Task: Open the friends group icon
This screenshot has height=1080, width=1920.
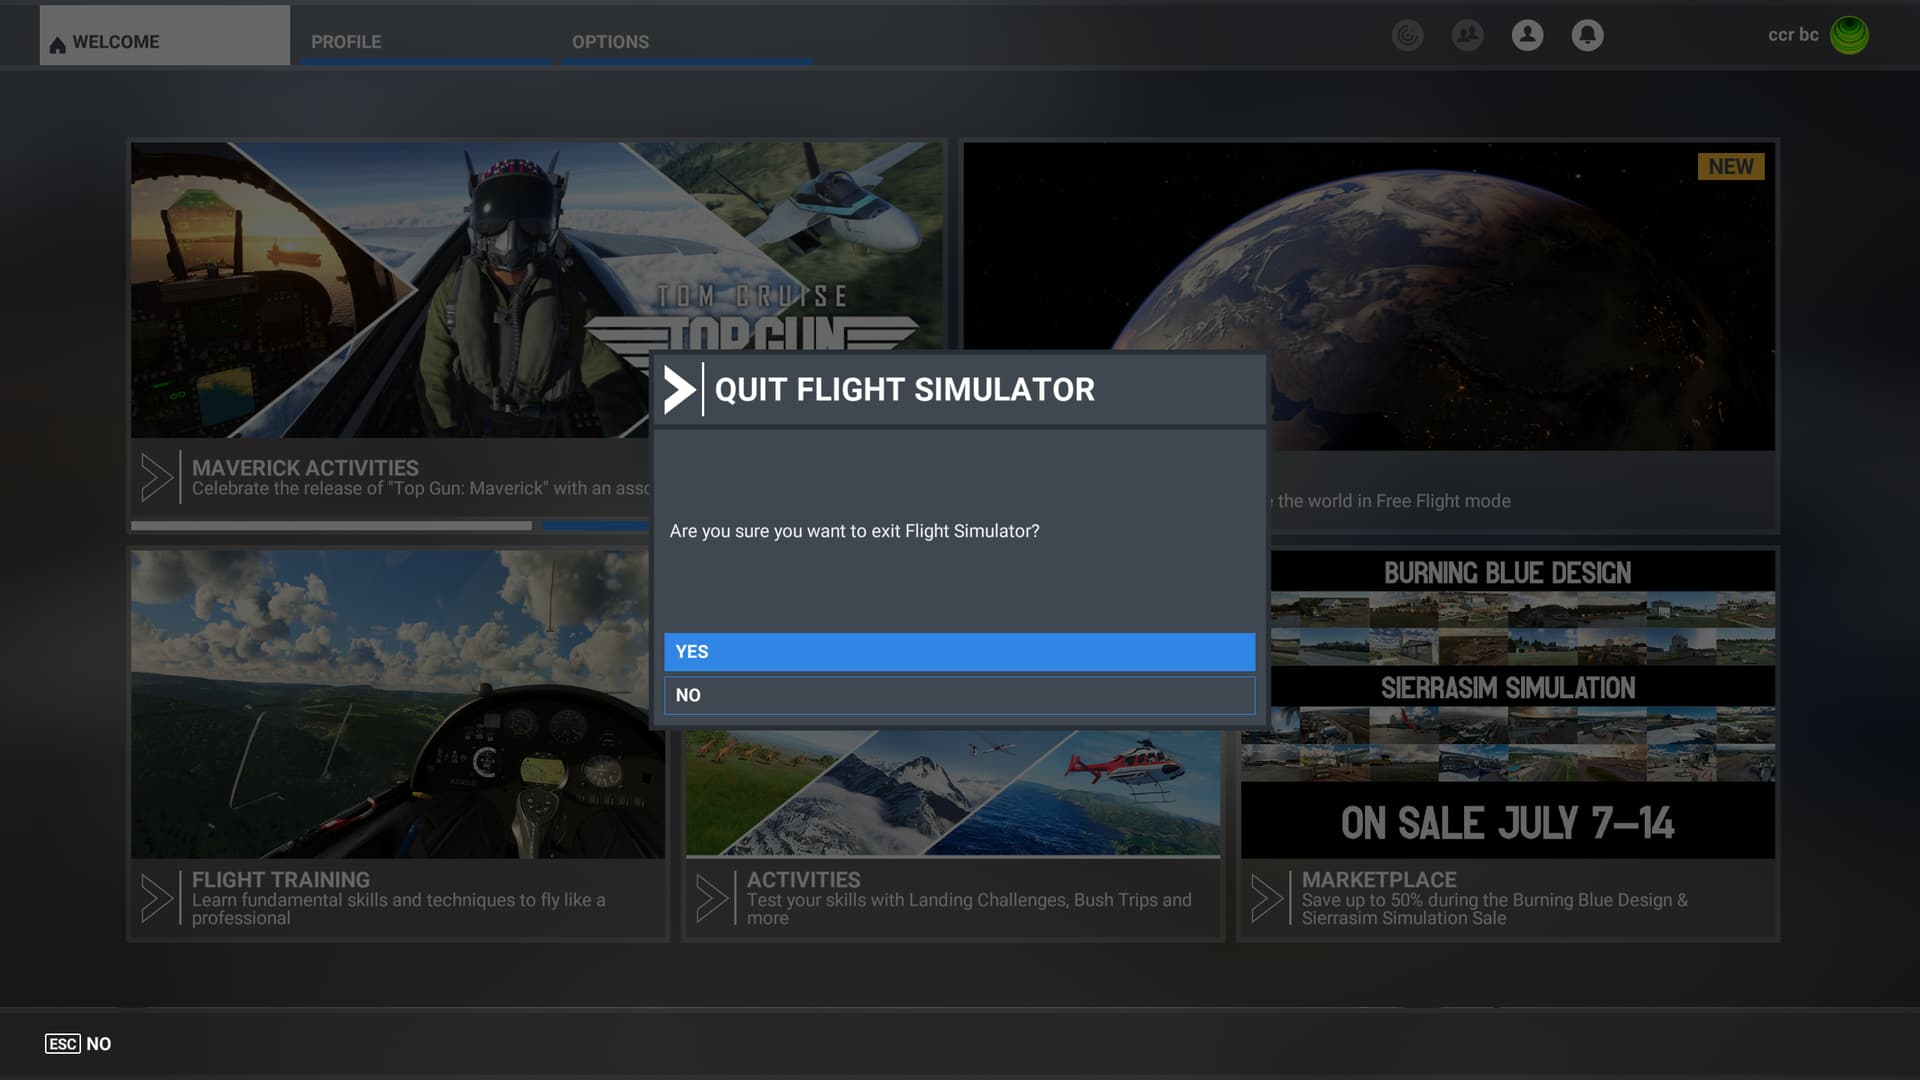Action: coord(1467,35)
